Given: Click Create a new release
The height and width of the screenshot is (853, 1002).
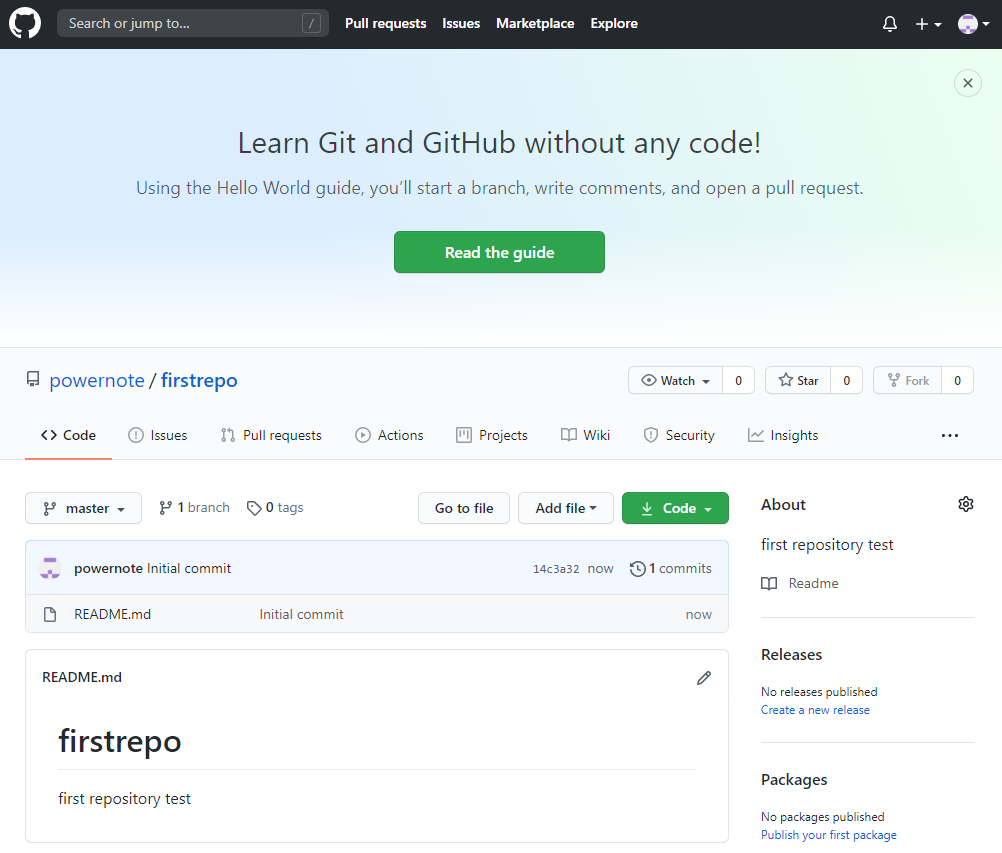Looking at the screenshot, I should (815, 710).
